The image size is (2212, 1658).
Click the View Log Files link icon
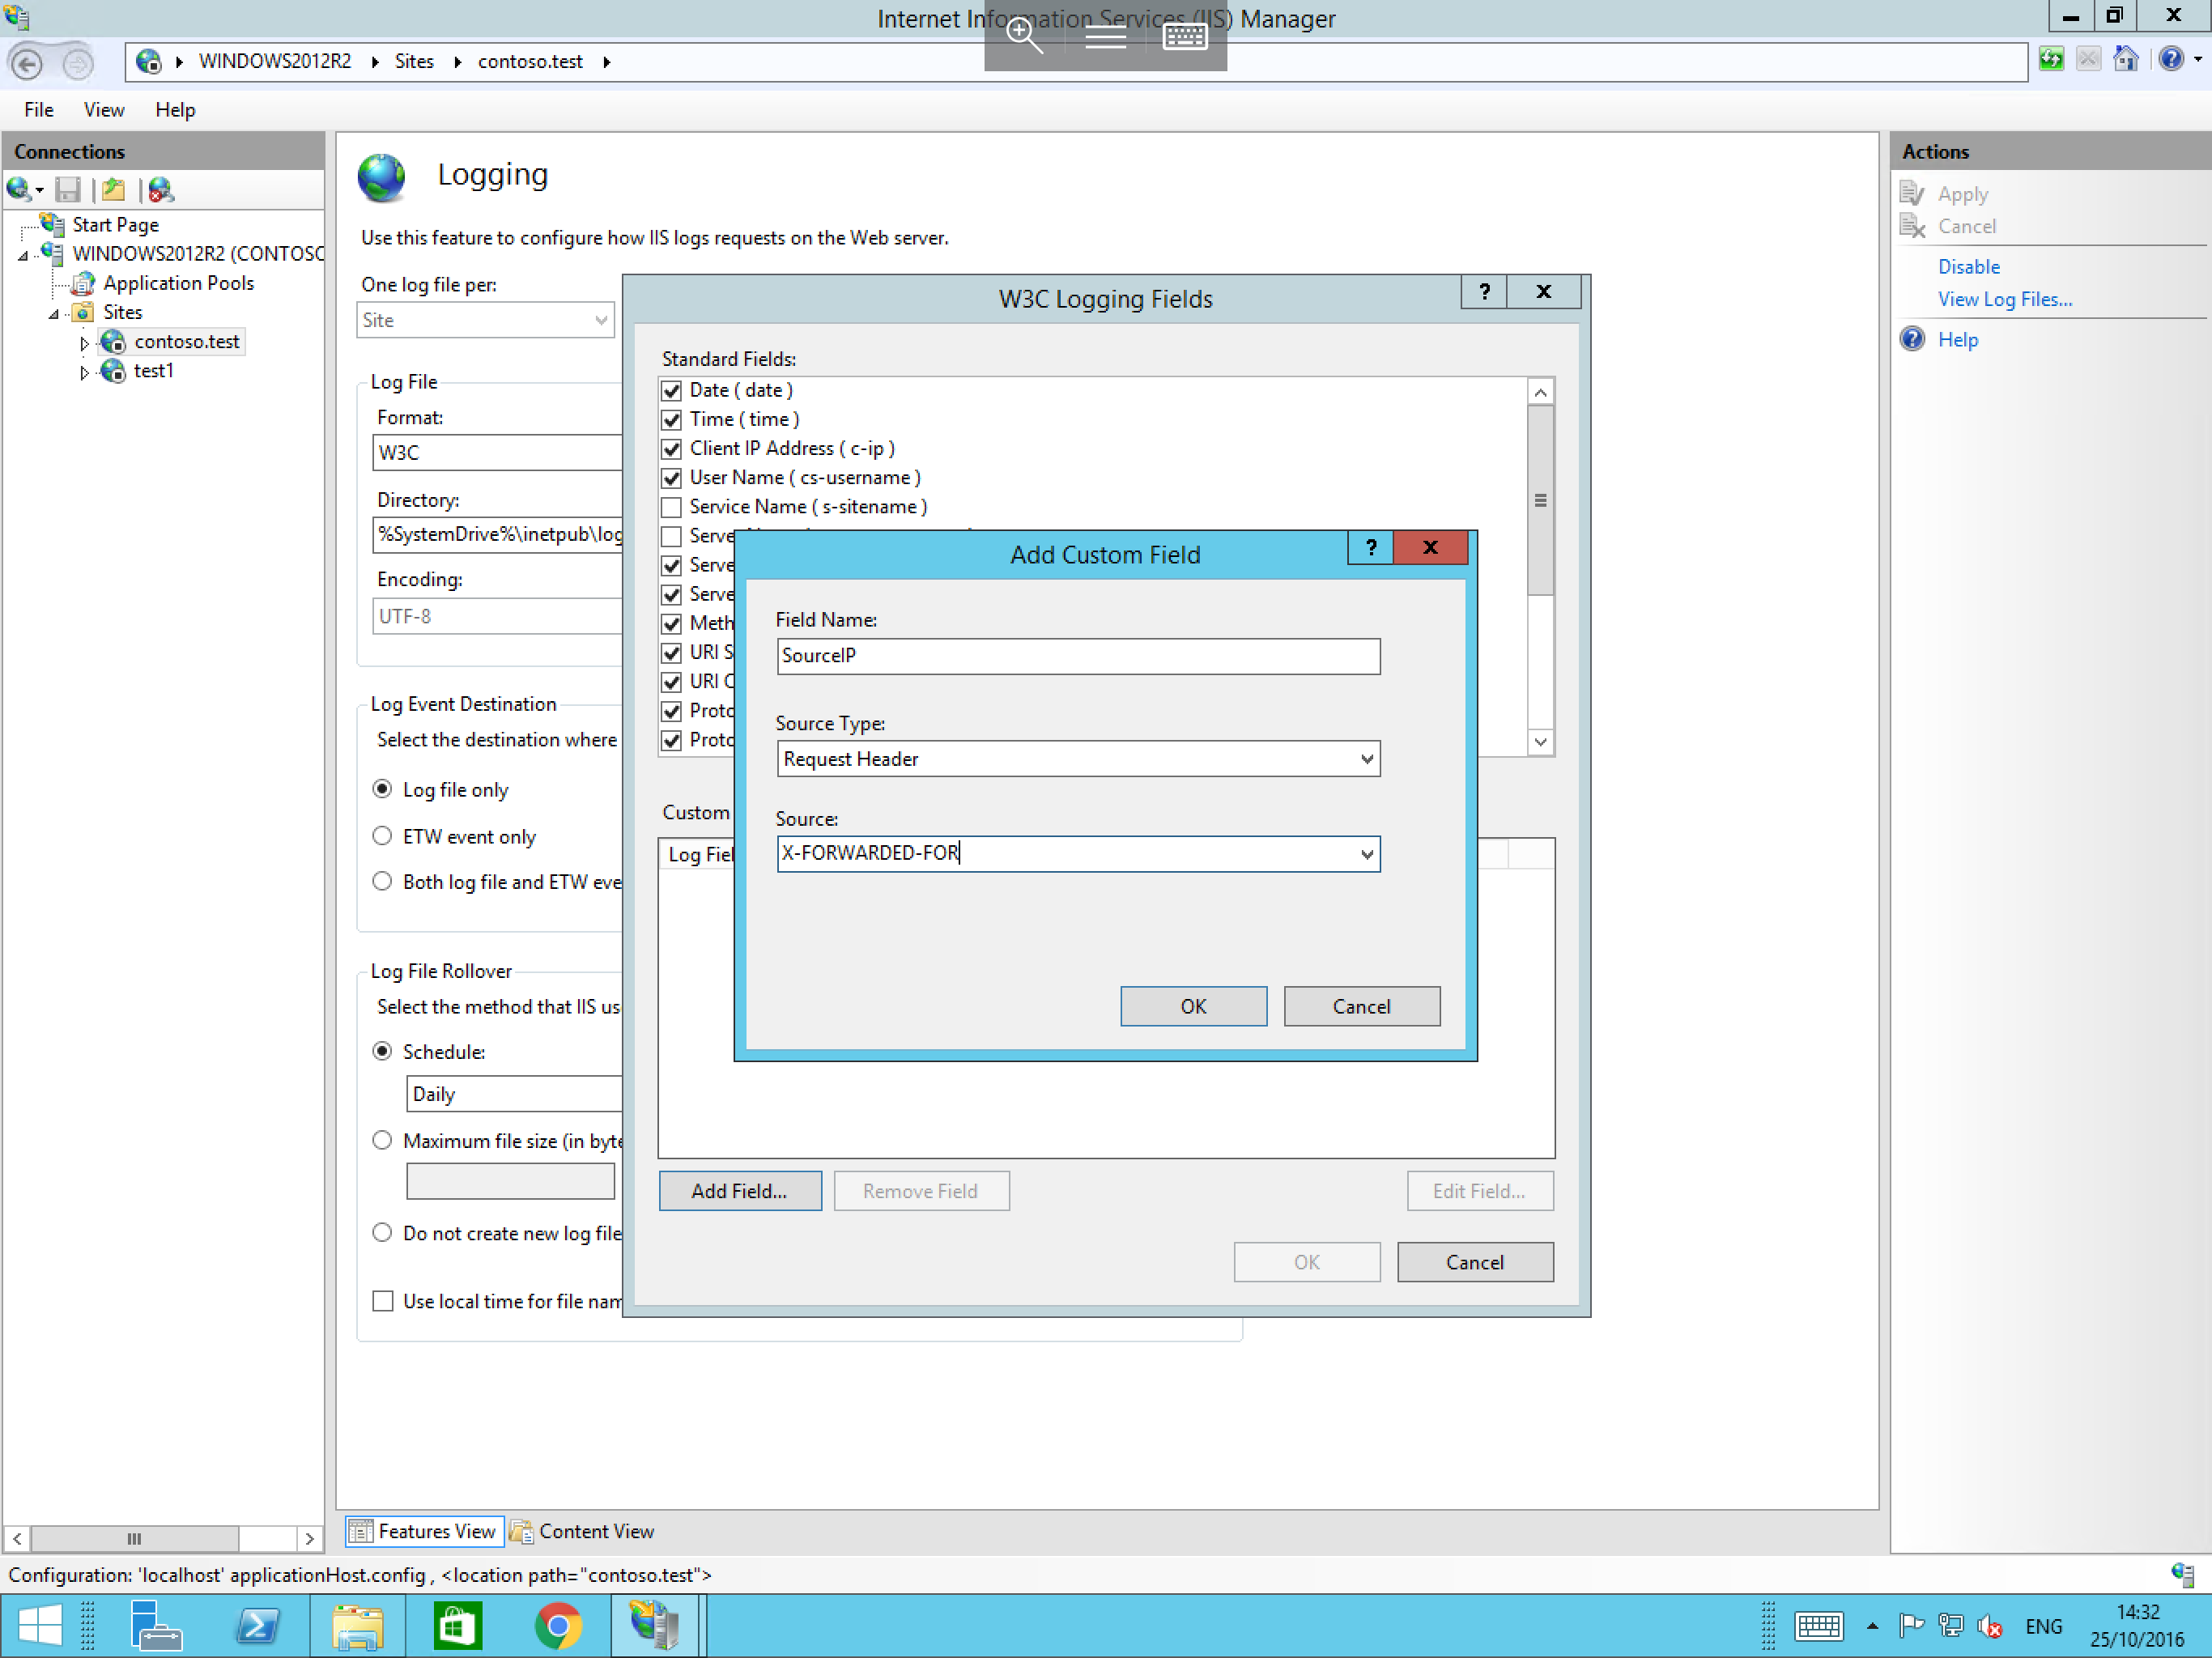pyautogui.click(x=2005, y=300)
